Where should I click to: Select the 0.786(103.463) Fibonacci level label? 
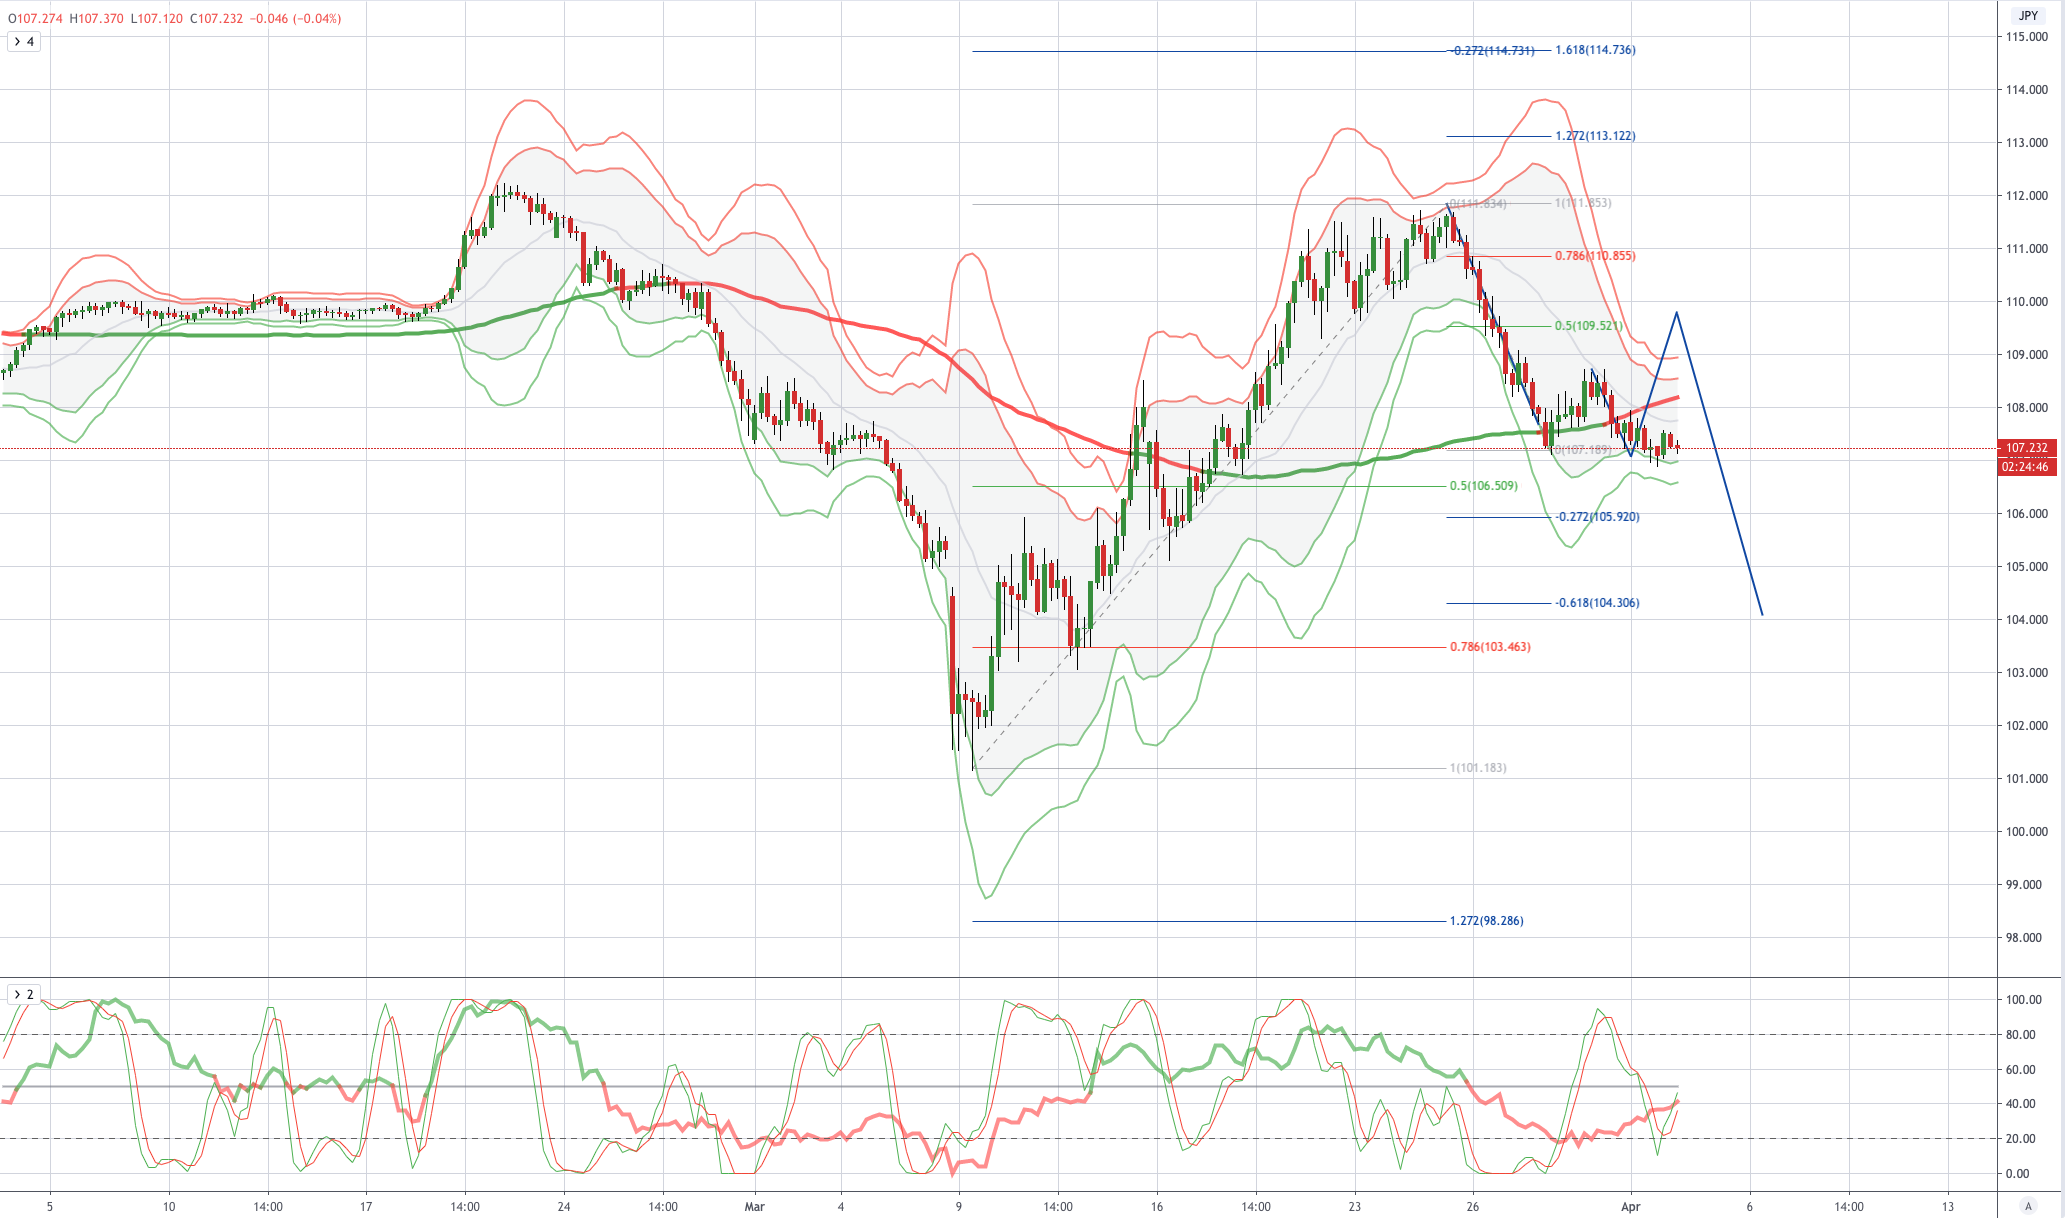(1490, 647)
